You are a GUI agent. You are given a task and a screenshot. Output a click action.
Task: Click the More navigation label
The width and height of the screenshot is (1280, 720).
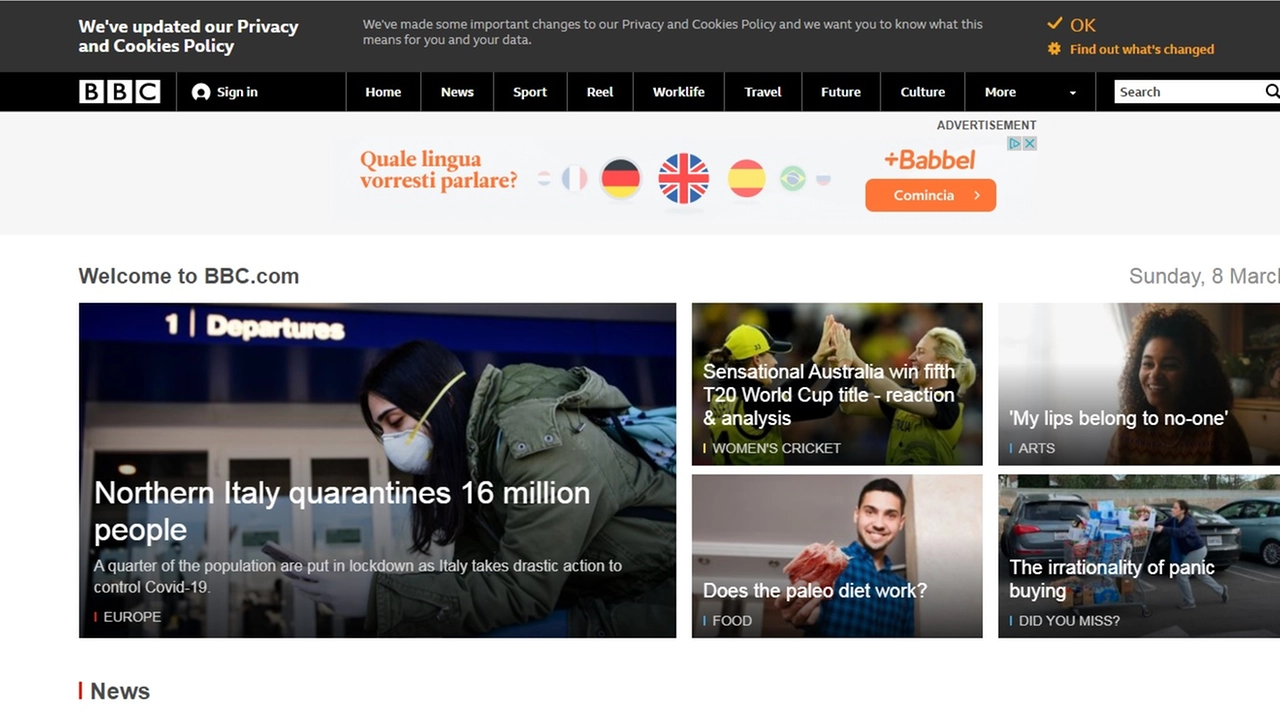coord(1000,92)
